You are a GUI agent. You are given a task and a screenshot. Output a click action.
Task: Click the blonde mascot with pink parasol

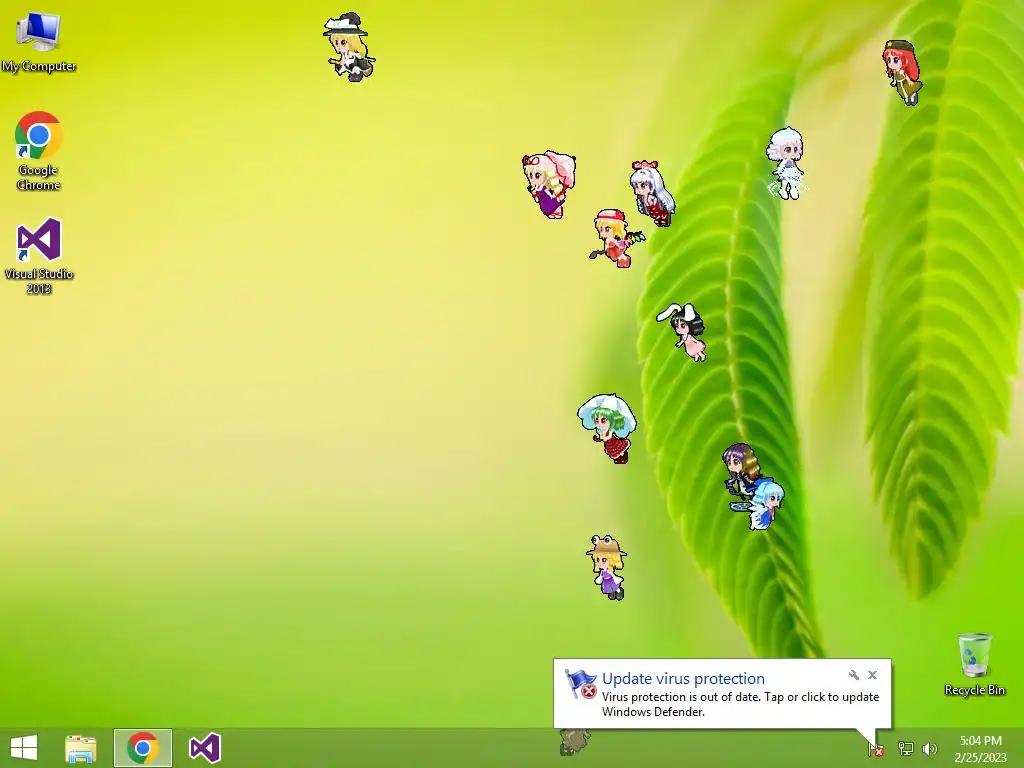549,184
